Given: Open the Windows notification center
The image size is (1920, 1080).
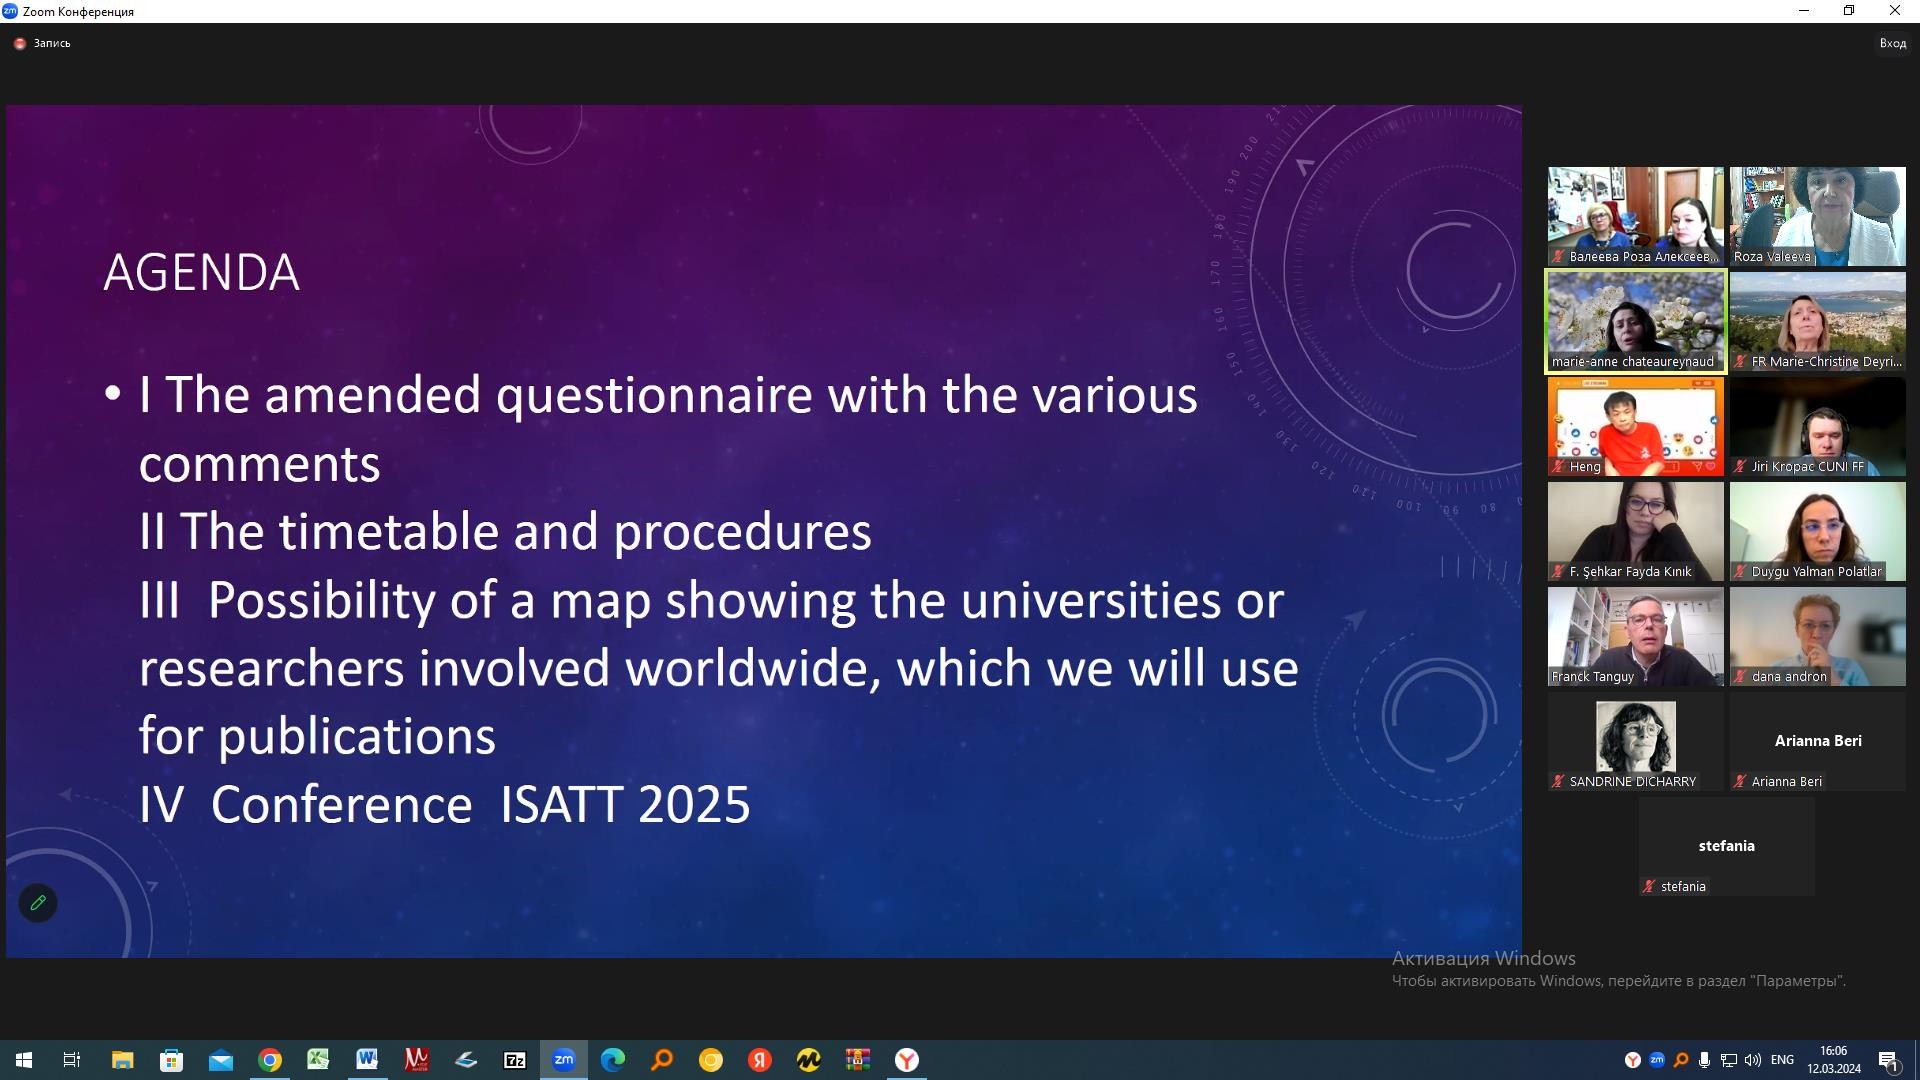Looking at the screenshot, I should click(1888, 1060).
